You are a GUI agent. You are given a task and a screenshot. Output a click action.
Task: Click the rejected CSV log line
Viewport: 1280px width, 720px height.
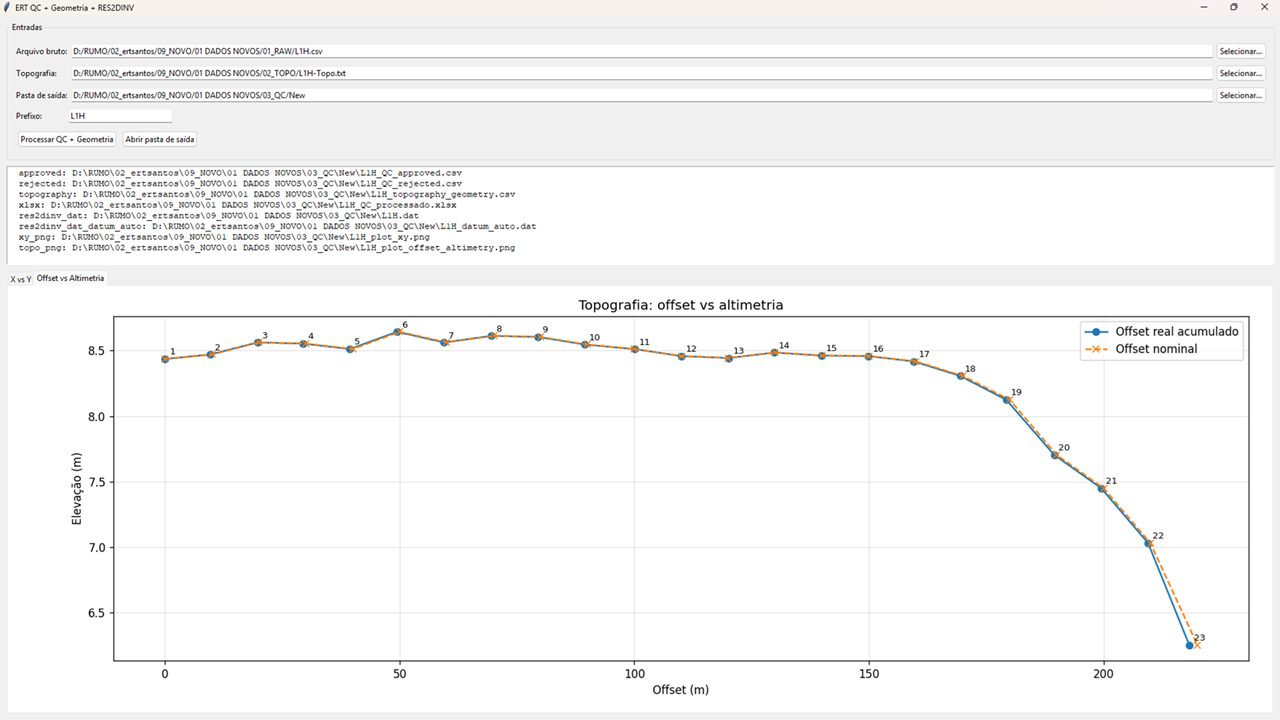240,183
